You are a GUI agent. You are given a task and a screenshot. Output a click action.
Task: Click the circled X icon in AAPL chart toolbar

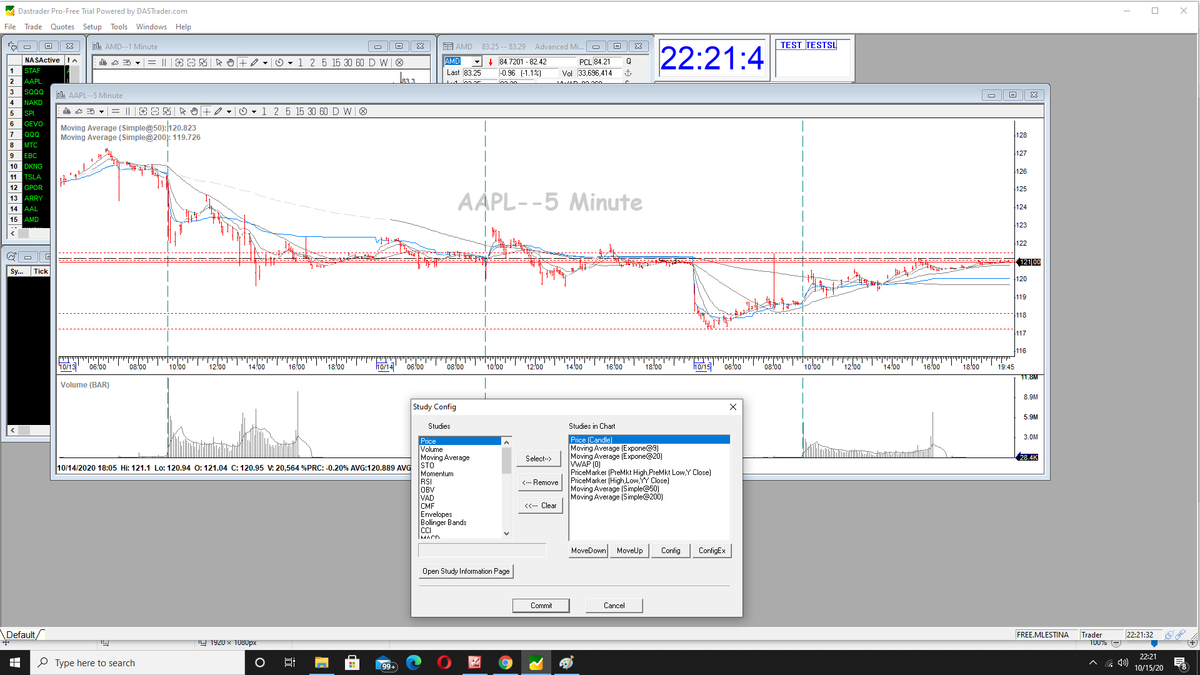click(x=362, y=111)
